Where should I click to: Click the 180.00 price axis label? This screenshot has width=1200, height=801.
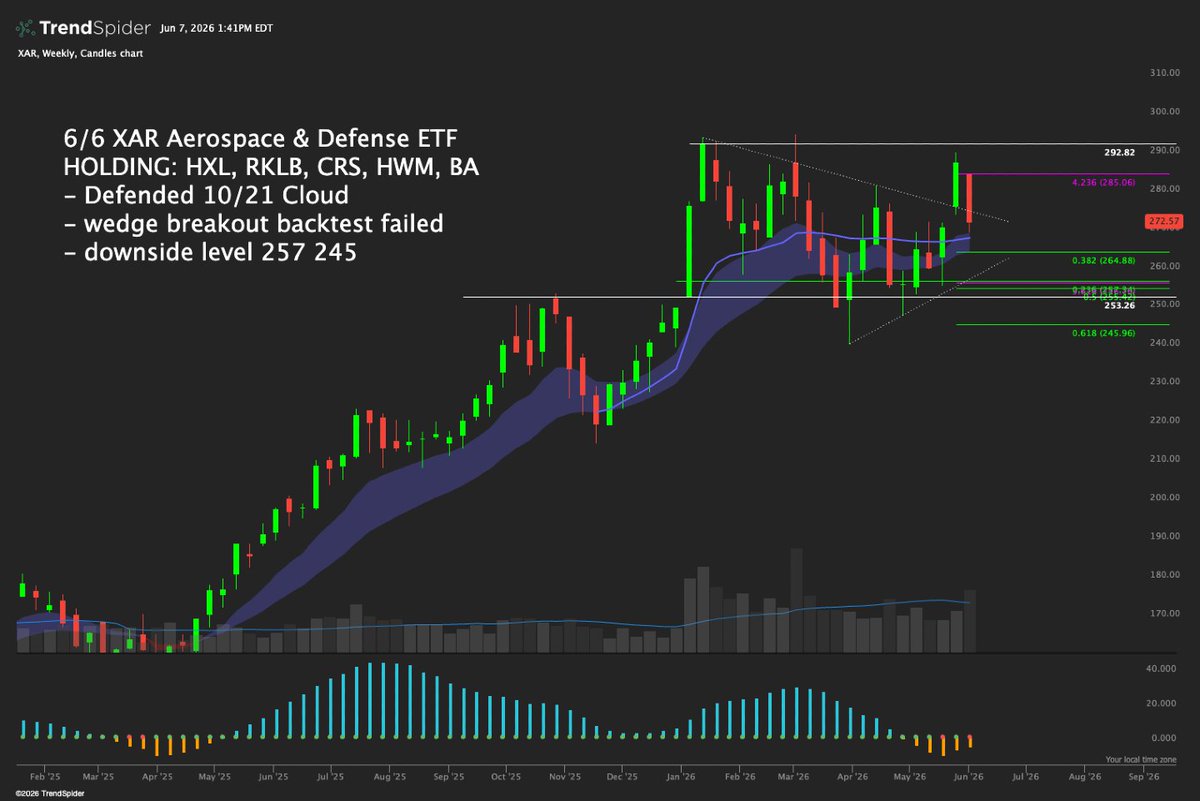coord(1163,575)
